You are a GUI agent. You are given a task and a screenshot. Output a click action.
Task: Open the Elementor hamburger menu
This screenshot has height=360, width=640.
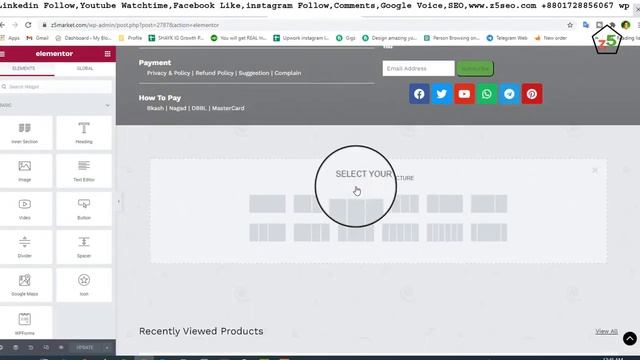point(2,53)
